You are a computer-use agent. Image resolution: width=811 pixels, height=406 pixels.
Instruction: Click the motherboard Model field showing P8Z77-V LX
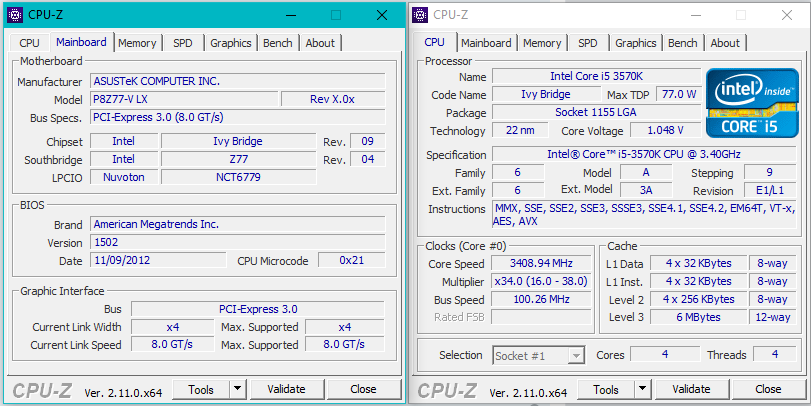click(182, 99)
